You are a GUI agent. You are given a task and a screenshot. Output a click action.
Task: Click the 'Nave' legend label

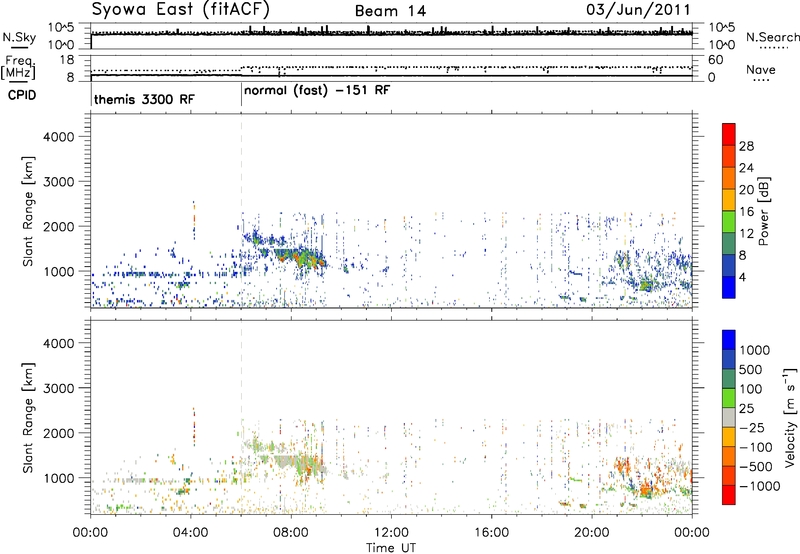point(761,70)
